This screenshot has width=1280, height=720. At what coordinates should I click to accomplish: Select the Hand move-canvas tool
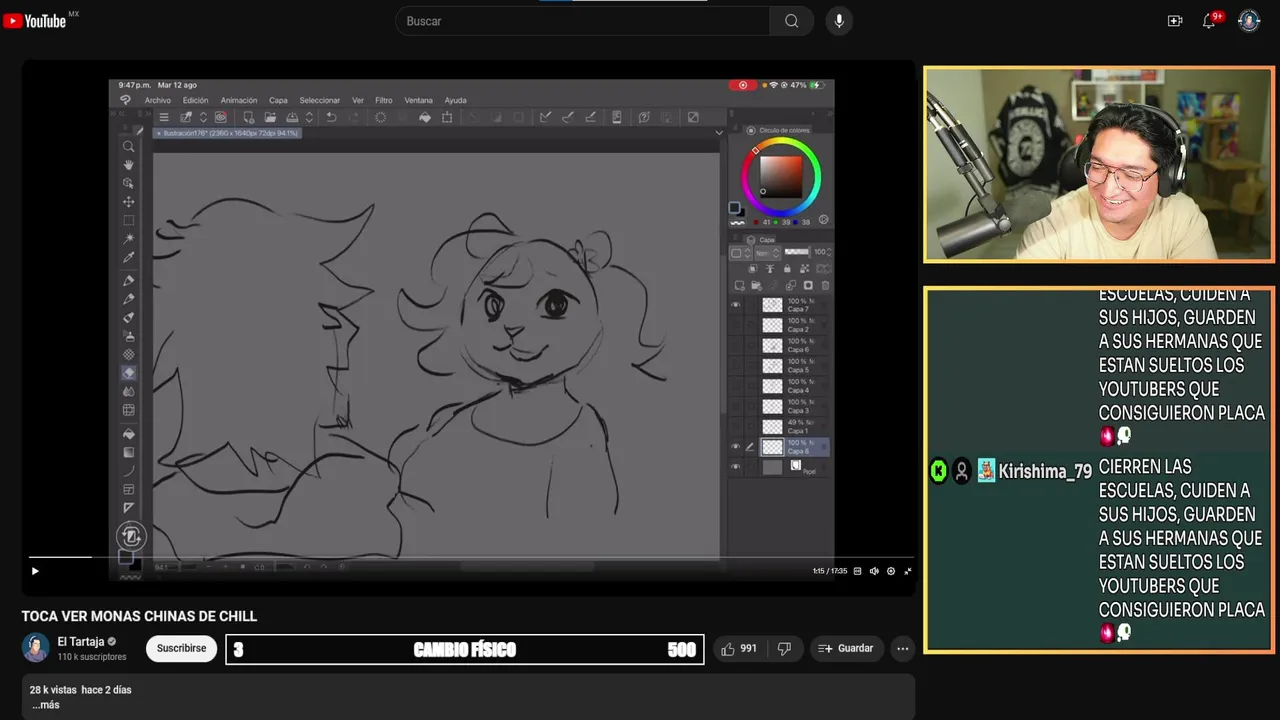tap(128, 165)
